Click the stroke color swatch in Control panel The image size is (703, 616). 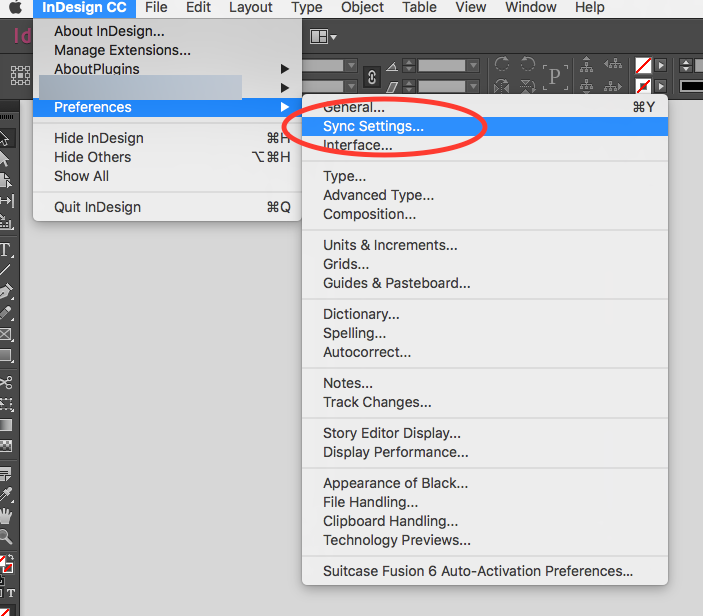[643, 86]
